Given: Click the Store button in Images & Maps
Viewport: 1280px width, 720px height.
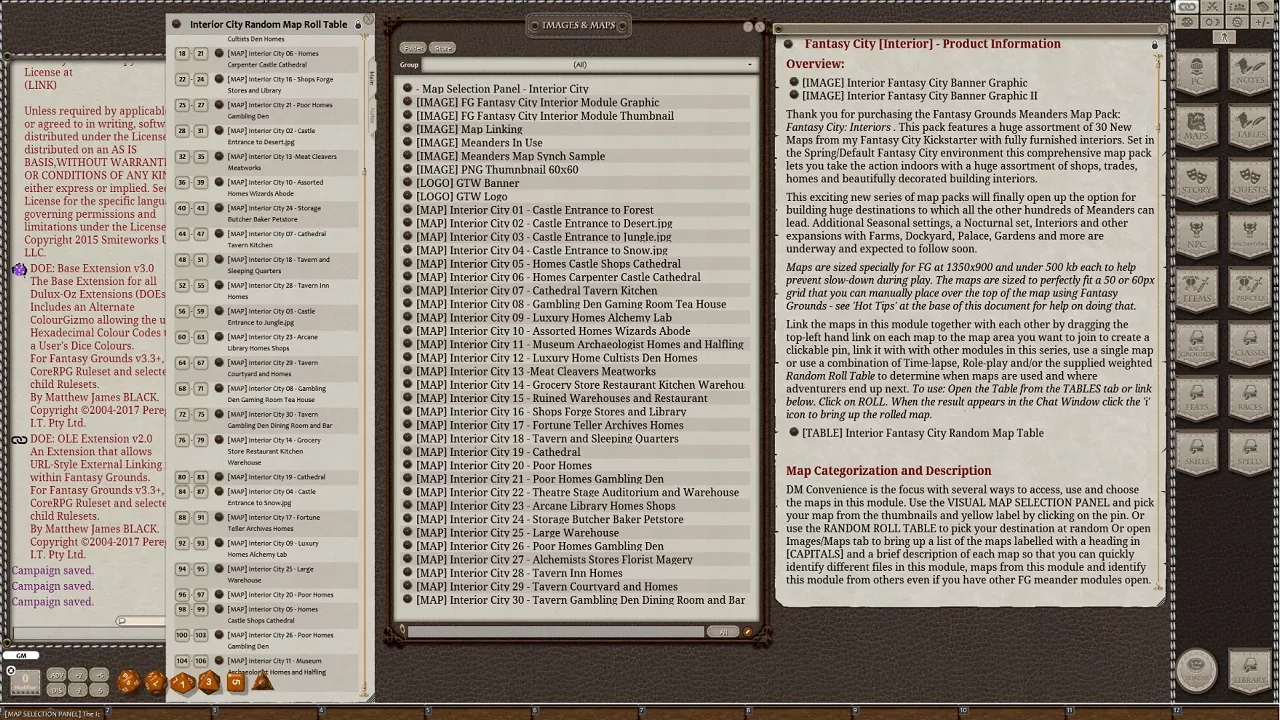Looking at the screenshot, I should 443,48.
